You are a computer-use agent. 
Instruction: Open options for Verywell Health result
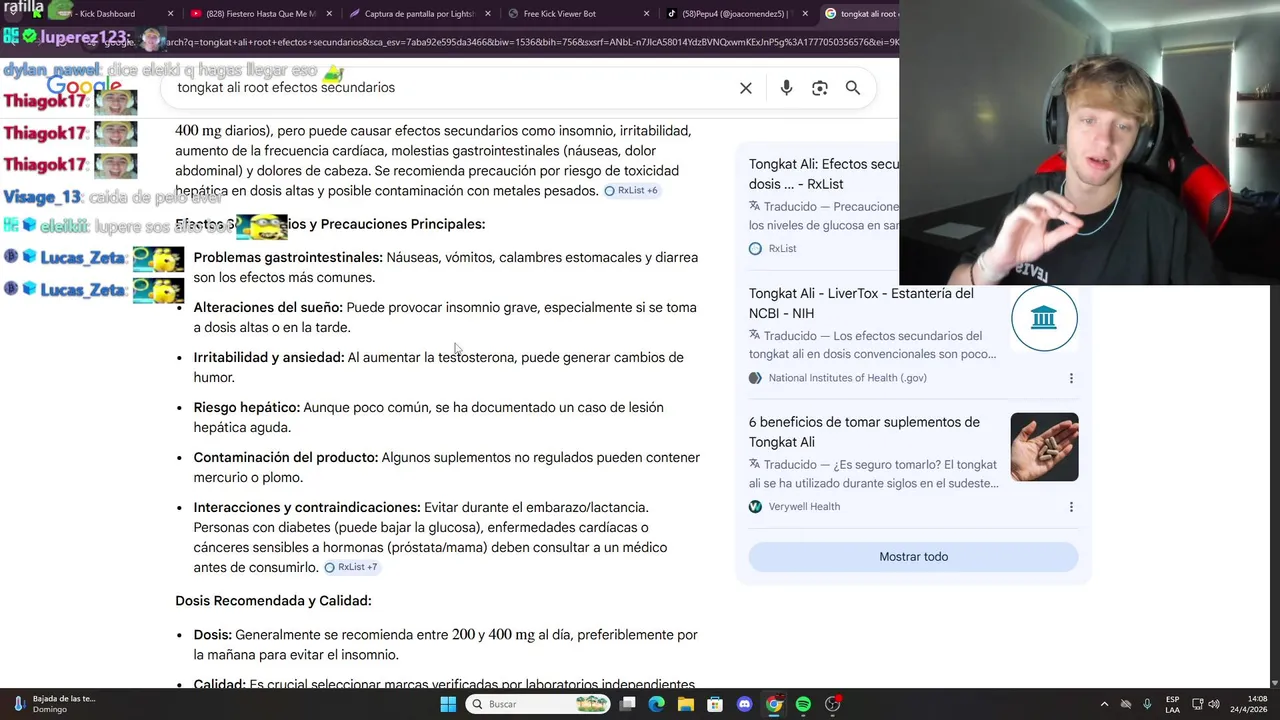coord(1071,507)
